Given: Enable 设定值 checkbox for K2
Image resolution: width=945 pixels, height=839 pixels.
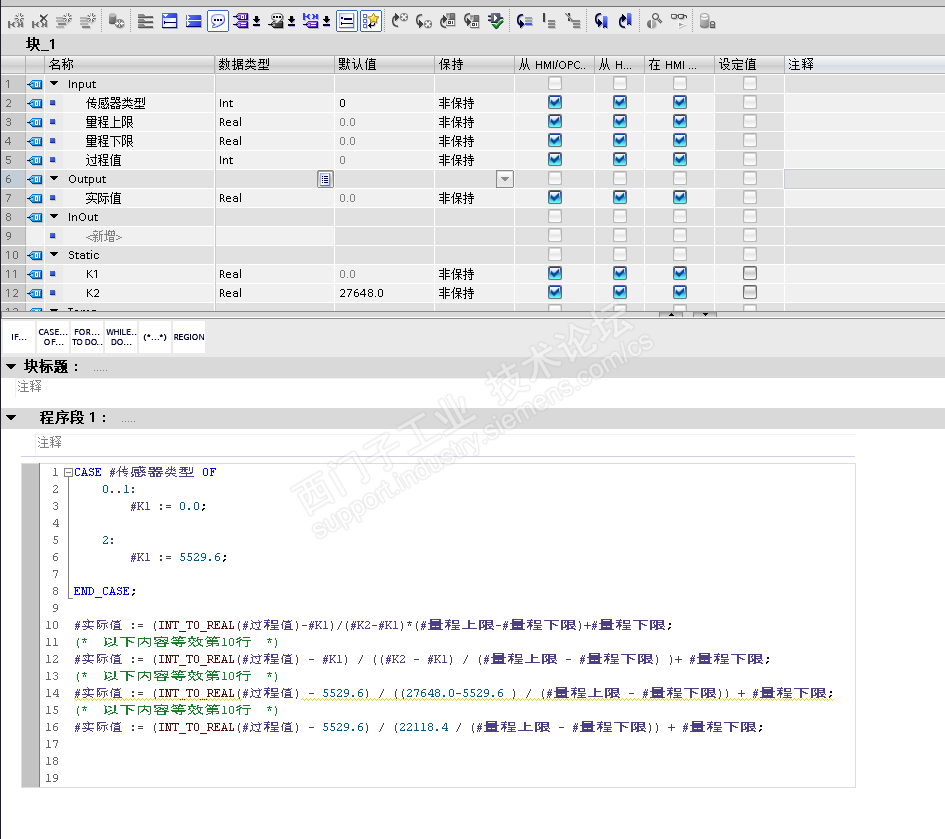Looking at the screenshot, I should [750, 292].
